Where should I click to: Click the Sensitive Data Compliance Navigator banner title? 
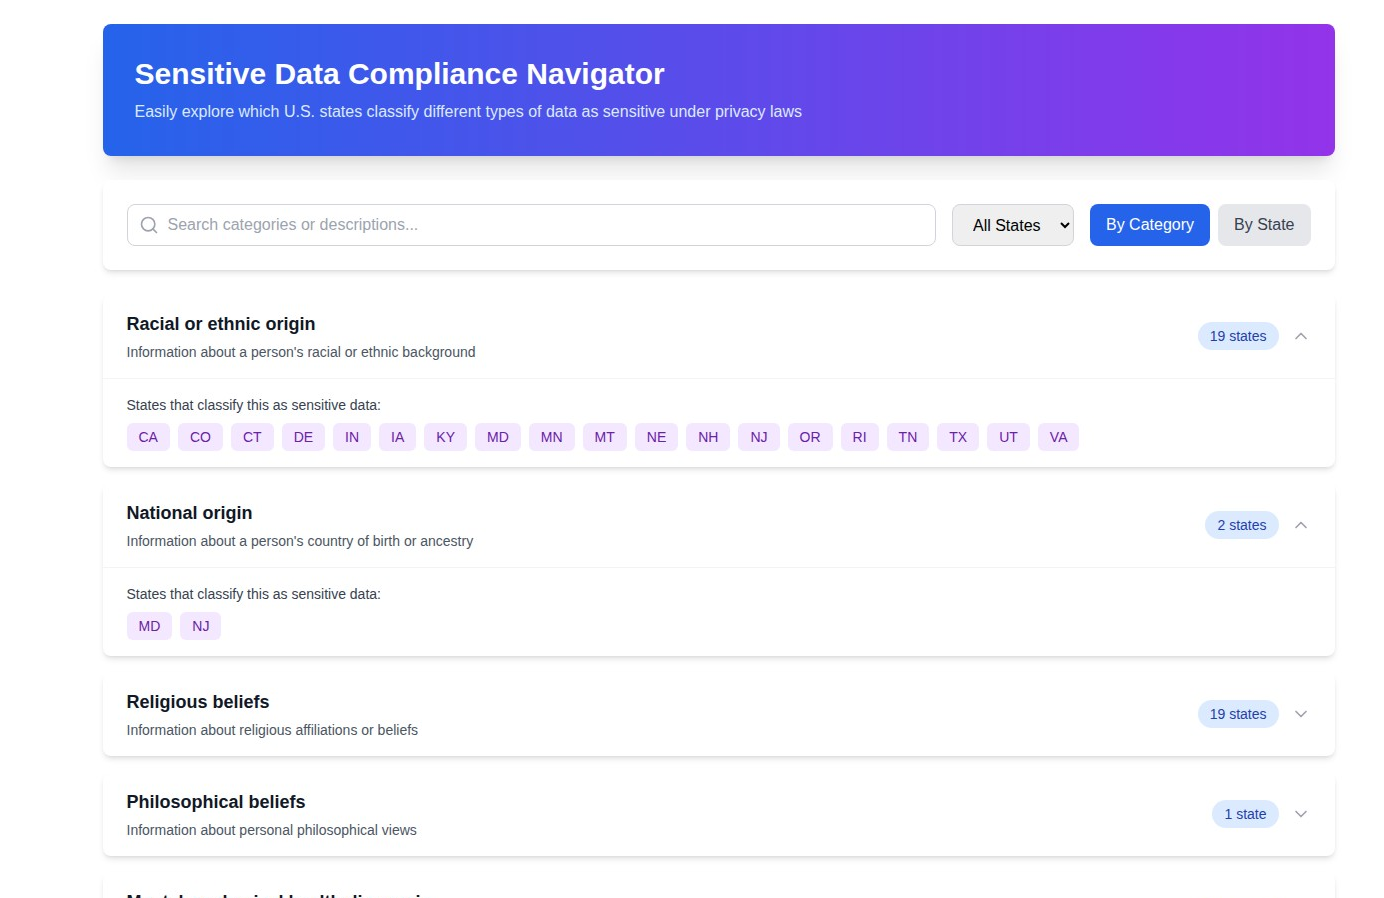point(399,73)
